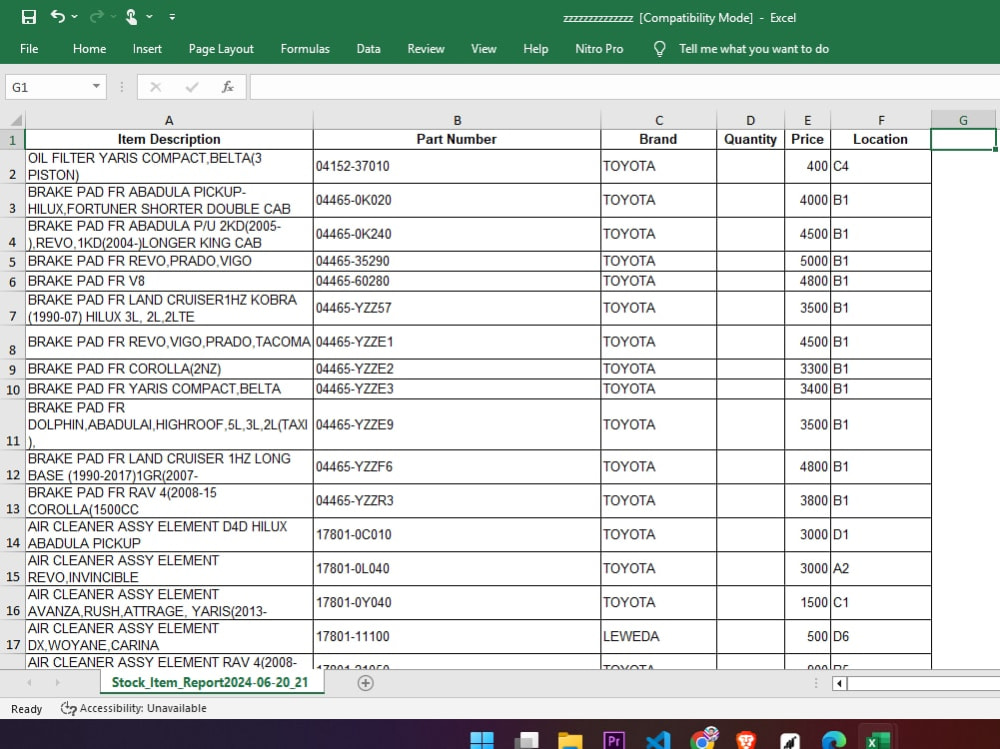This screenshot has height=749, width=1000.
Task: Click the Touch/Mouse Mode icon
Action: (x=131, y=17)
